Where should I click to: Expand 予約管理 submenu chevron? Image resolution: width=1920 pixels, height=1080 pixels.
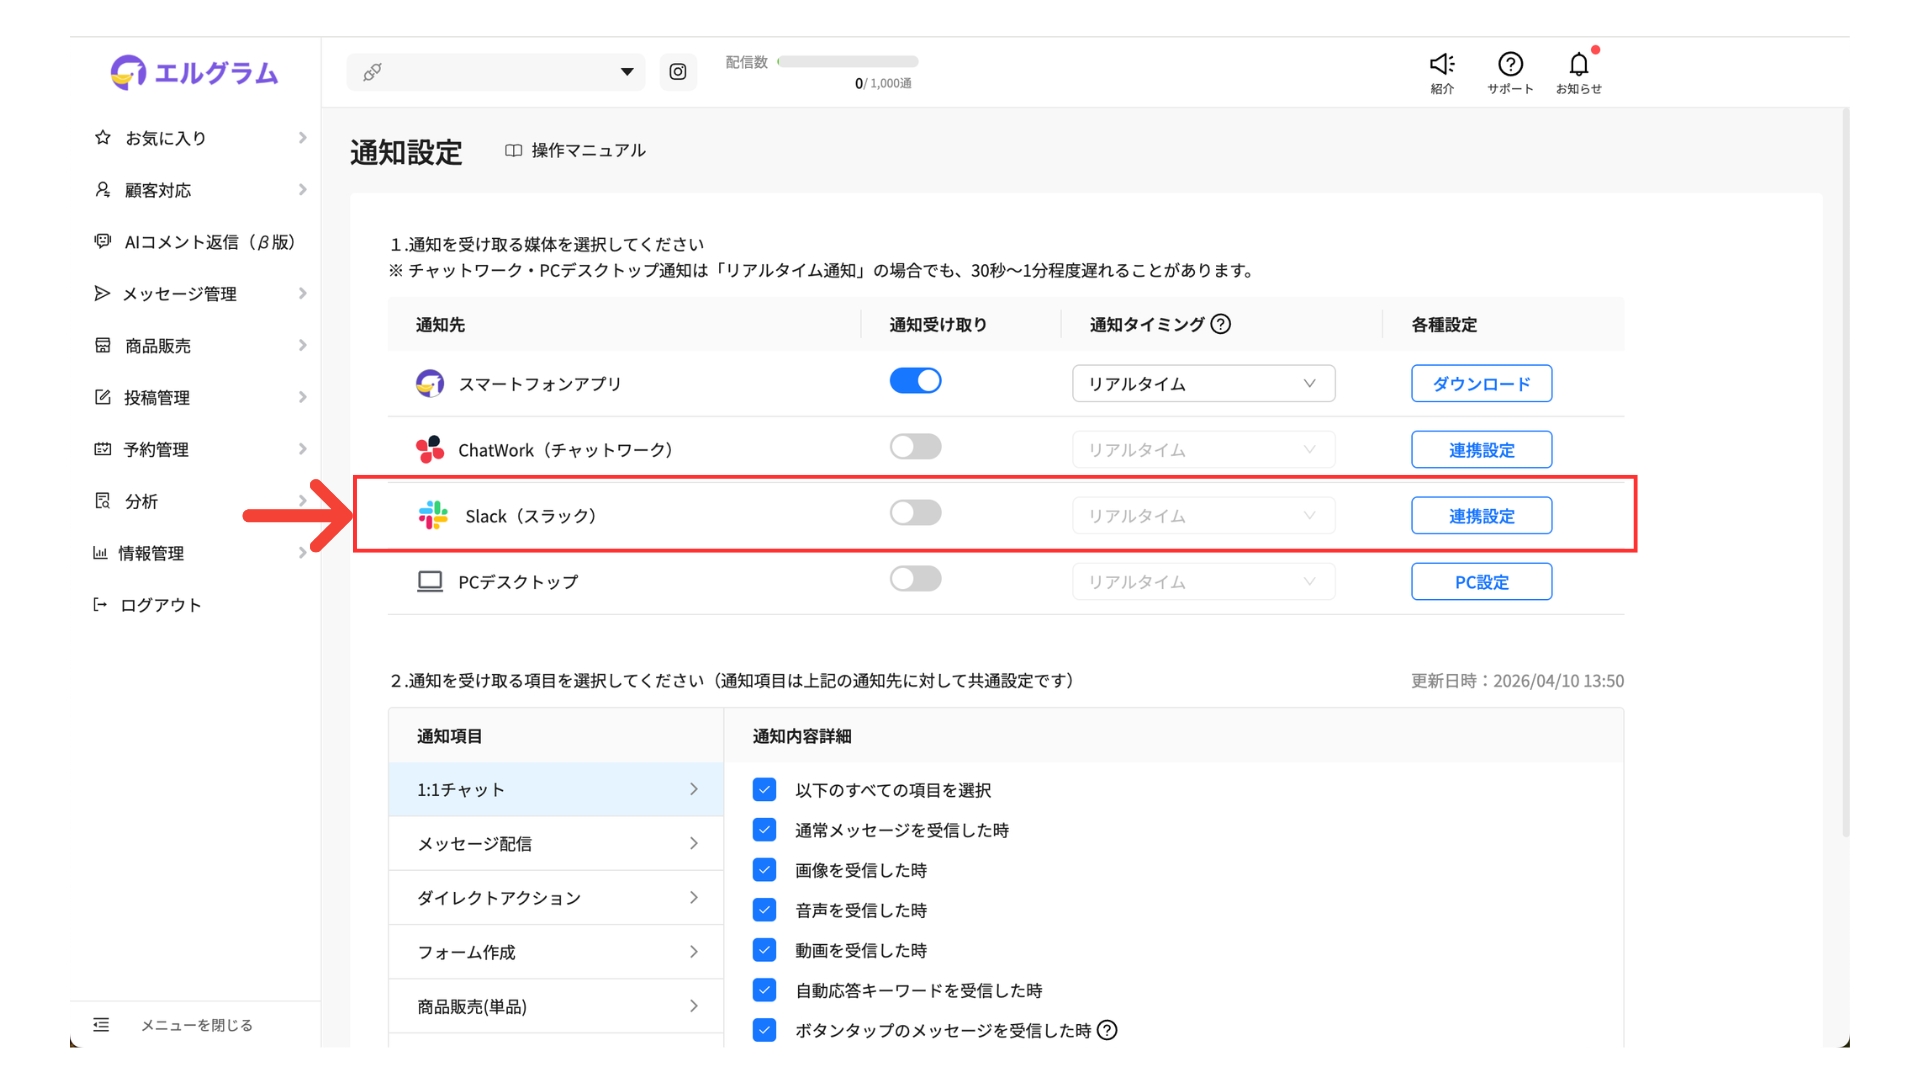click(302, 449)
